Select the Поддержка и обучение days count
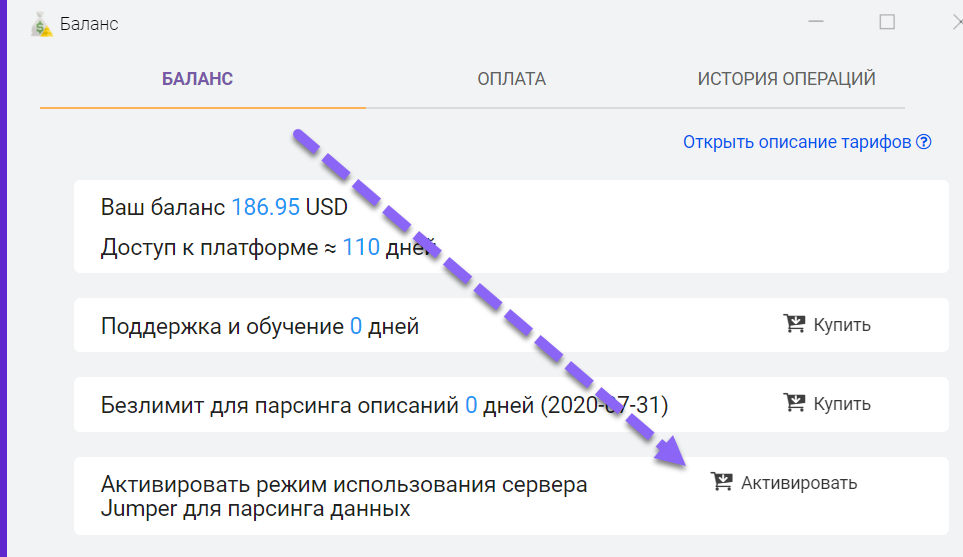The height and width of the screenshot is (557, 963). (355, 326)
